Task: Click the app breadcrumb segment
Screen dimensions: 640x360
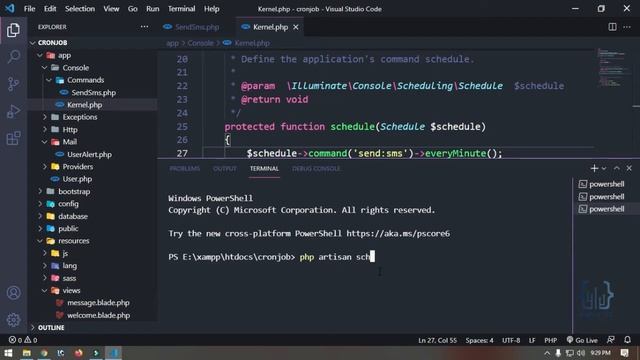Action: click(172, 43)
